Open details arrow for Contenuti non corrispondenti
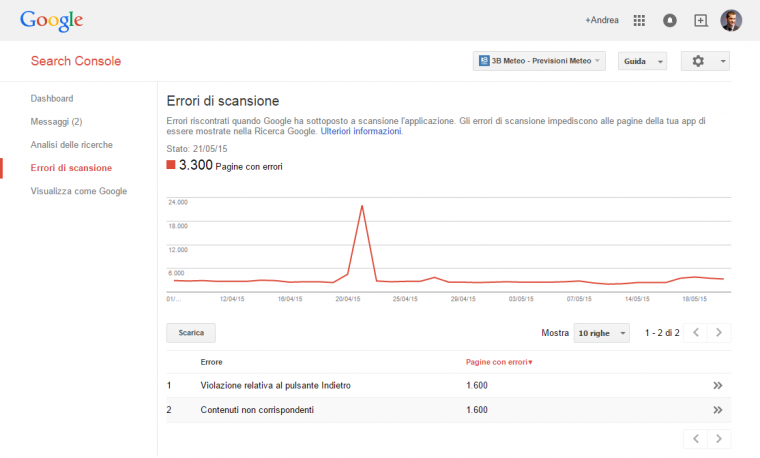The image size is (760, 458). [717, 410]
